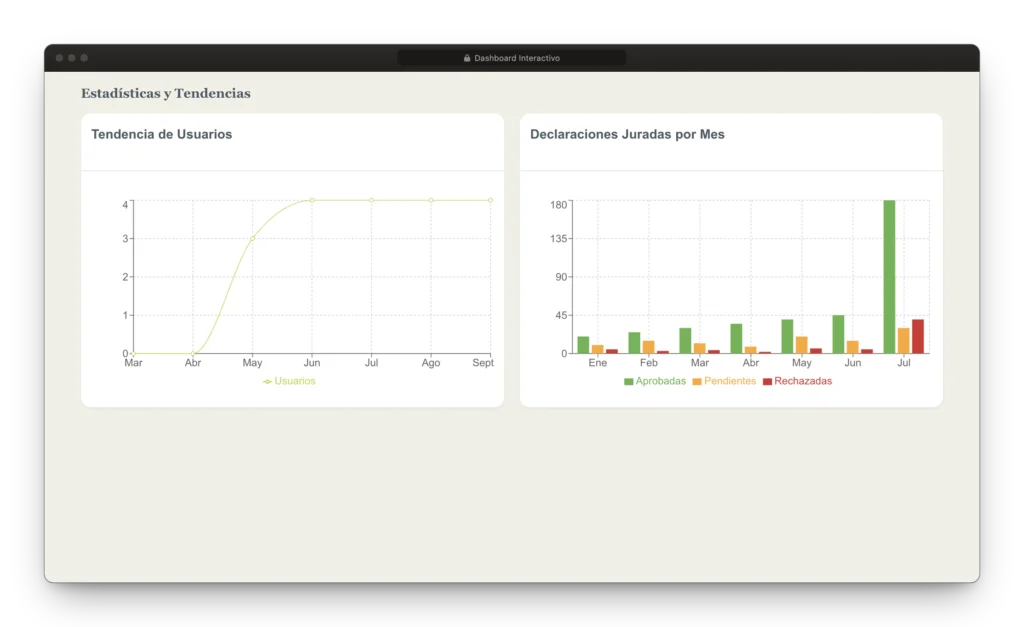Screen dimensions: 1024x627
Task: Click the green Aprobadas legend swatch
Action: (x=629, y=381)
